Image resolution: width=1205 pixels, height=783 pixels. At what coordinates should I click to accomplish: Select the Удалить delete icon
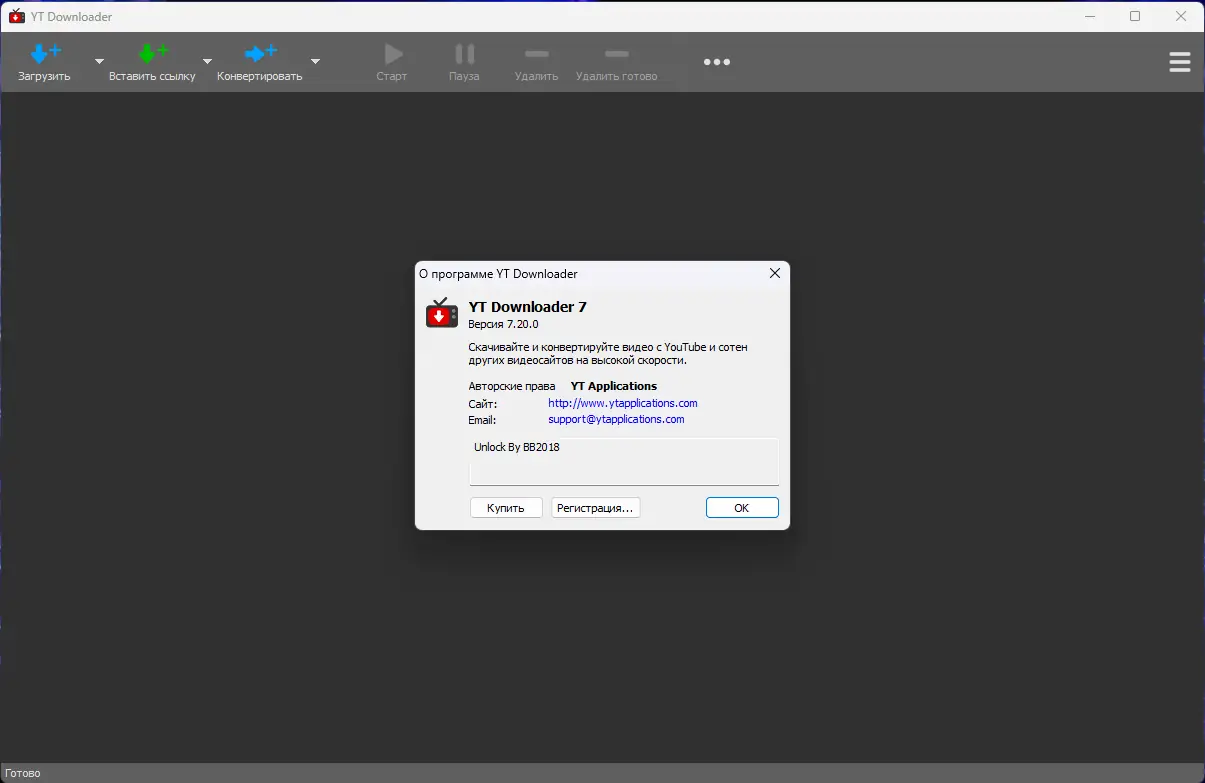(x=535, y=55)
